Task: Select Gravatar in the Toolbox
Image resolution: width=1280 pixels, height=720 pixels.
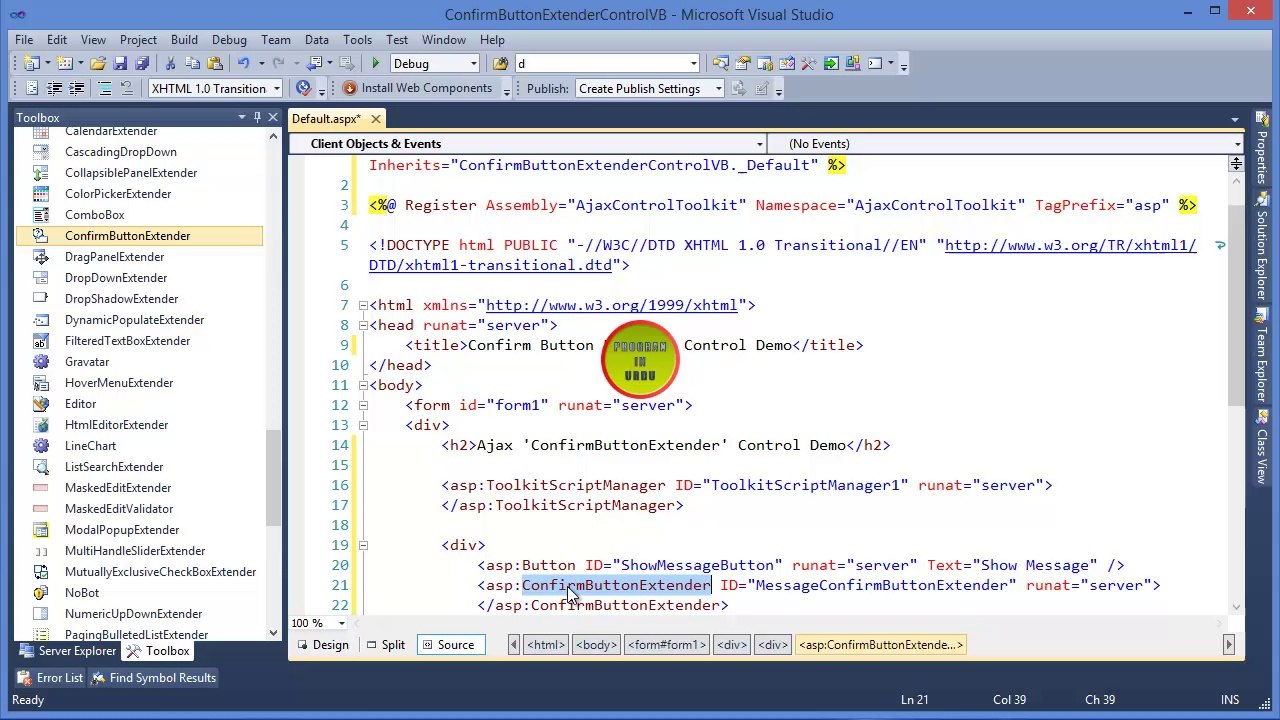Action: point(87,362)
